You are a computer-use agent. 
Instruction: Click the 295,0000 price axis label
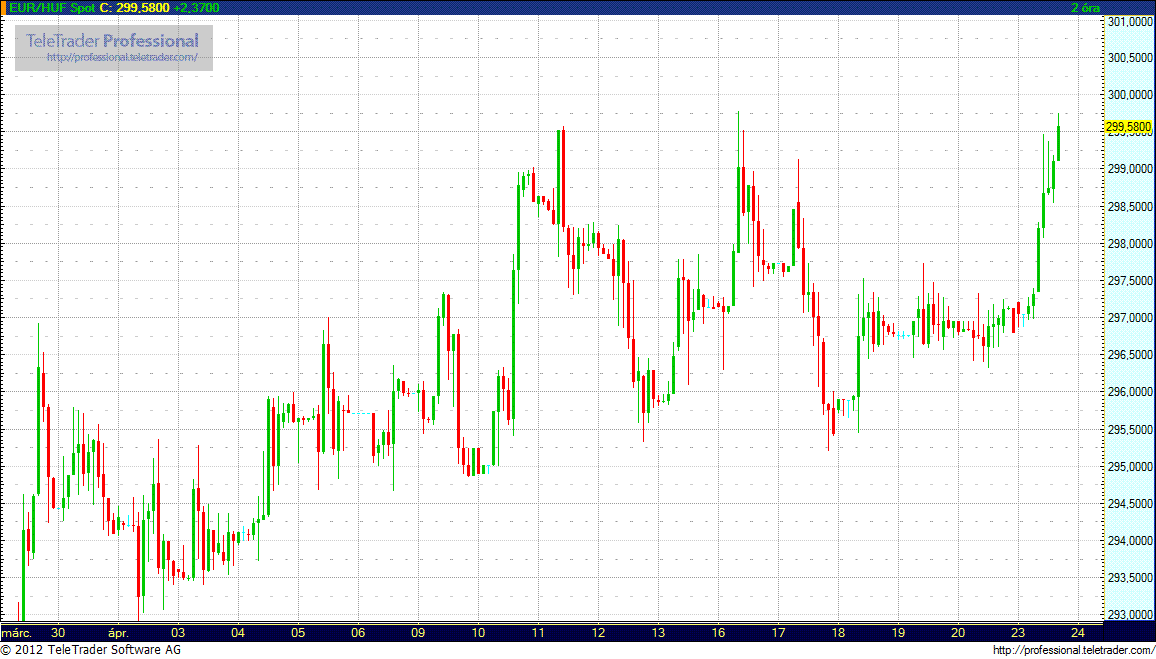(1131, 467)
